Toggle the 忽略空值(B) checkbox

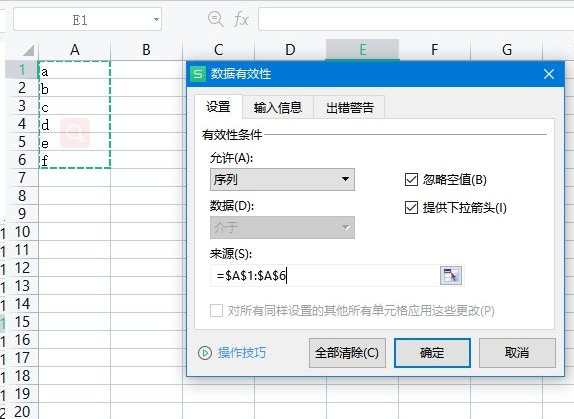[x=411, y=180]
